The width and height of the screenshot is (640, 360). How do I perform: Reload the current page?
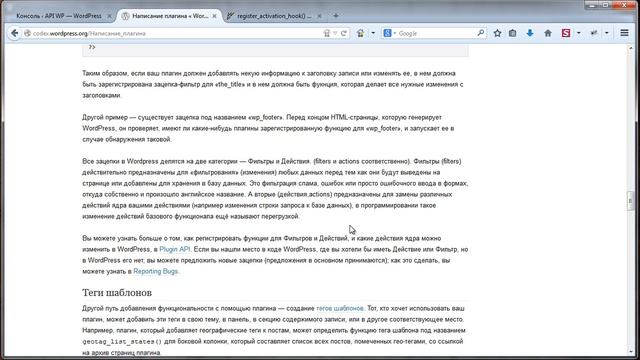click(x=344, y=33)
